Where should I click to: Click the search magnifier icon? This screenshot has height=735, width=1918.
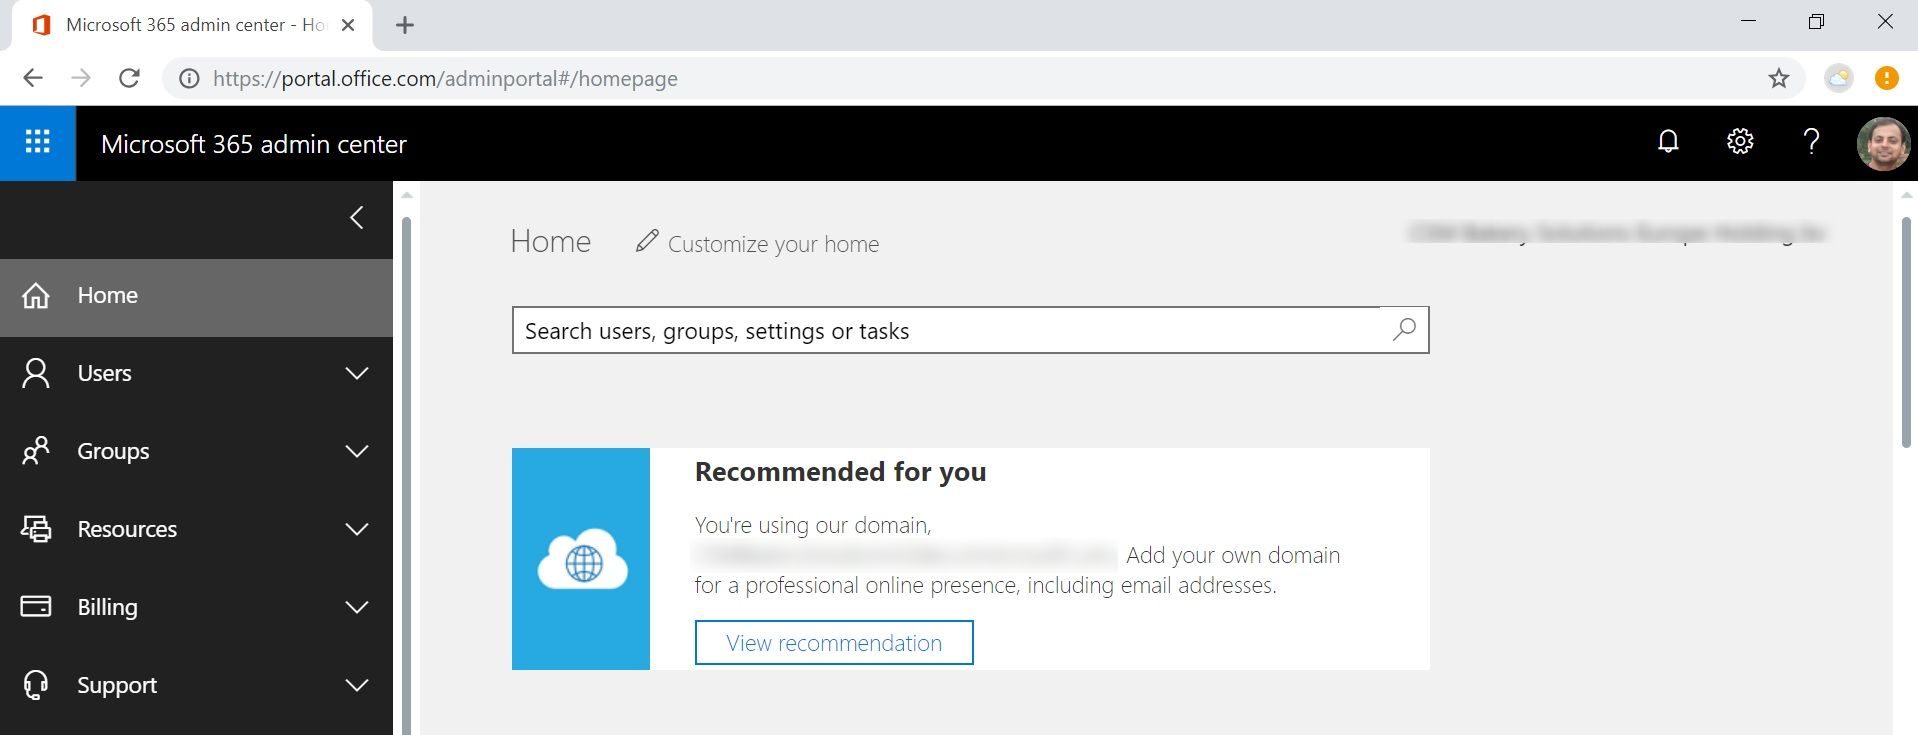(x=1404, y=329)
